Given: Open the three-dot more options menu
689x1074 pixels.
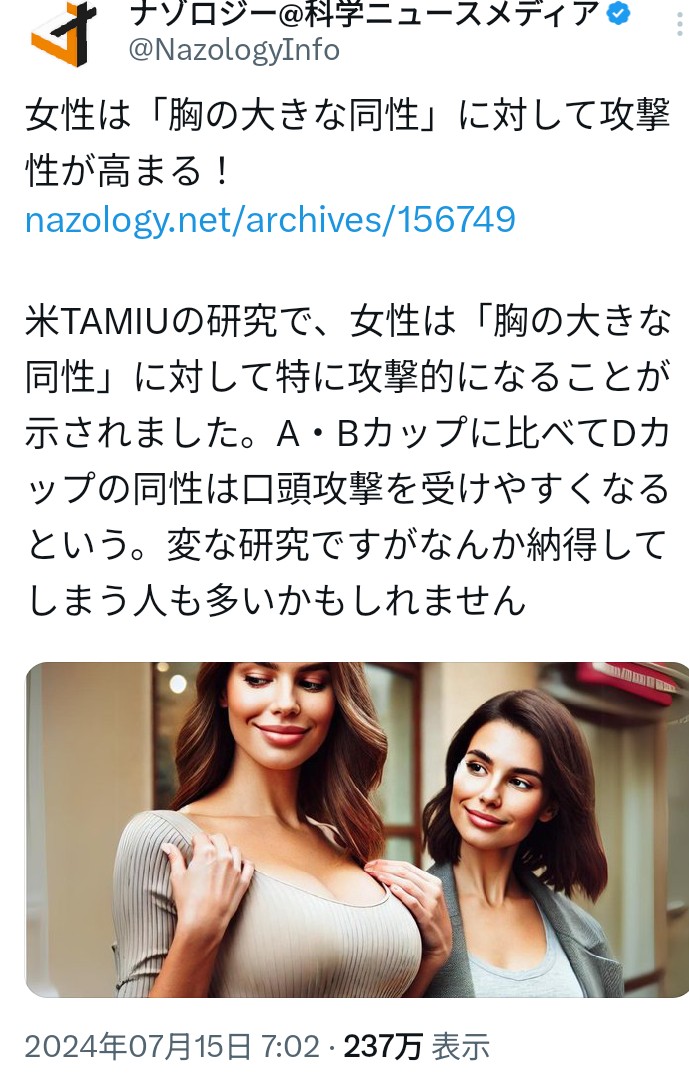Looking at the screenshot, I should (x=679, y=22).
